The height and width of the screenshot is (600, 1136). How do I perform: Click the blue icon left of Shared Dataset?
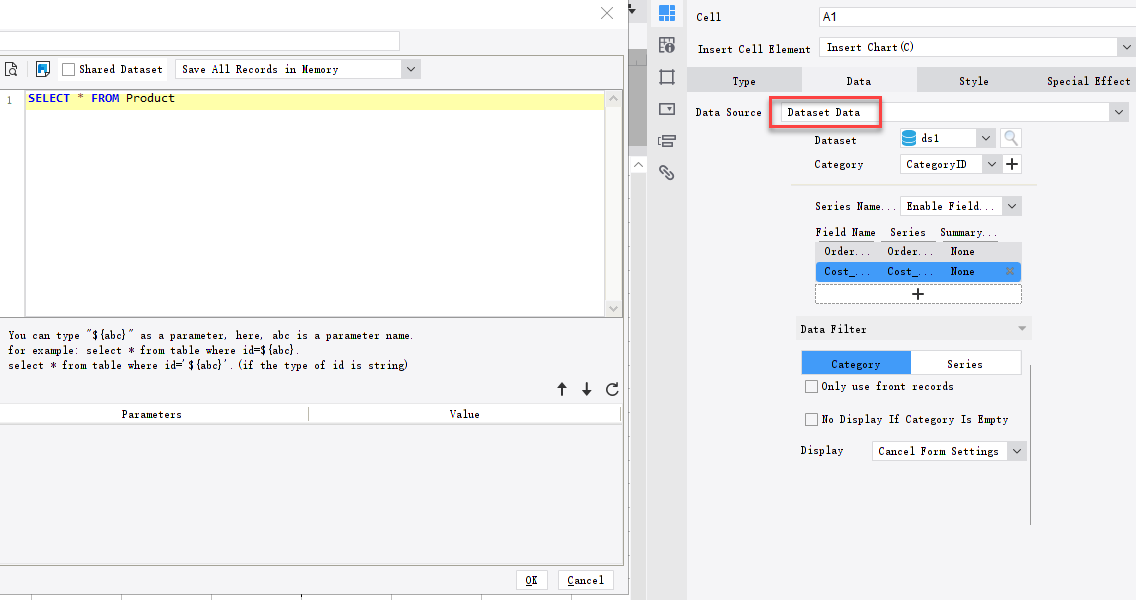click(x=43, y=70)
